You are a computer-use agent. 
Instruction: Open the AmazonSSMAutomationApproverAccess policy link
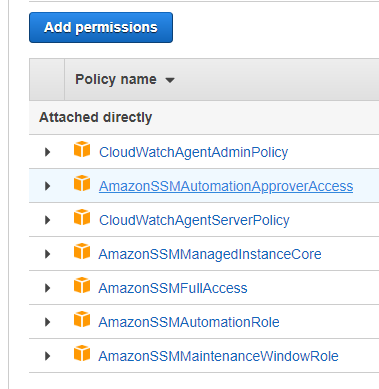coord(226,186)
